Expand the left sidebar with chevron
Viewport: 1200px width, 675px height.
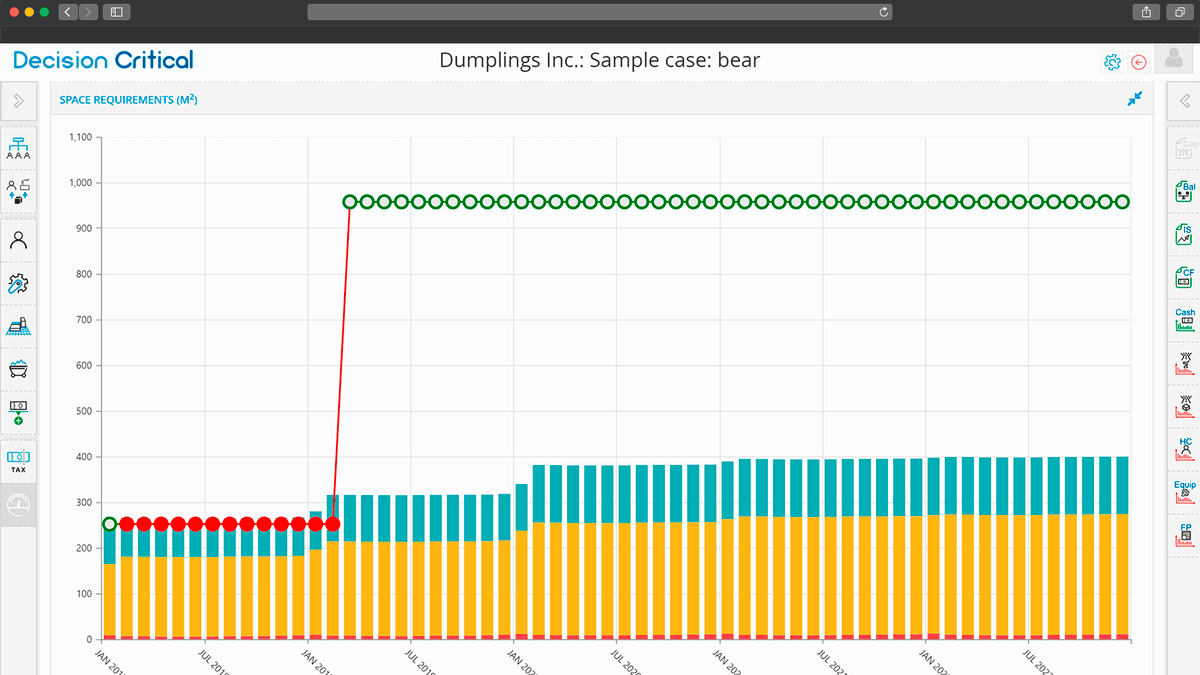pyautogui.click(x=18, y=101)
